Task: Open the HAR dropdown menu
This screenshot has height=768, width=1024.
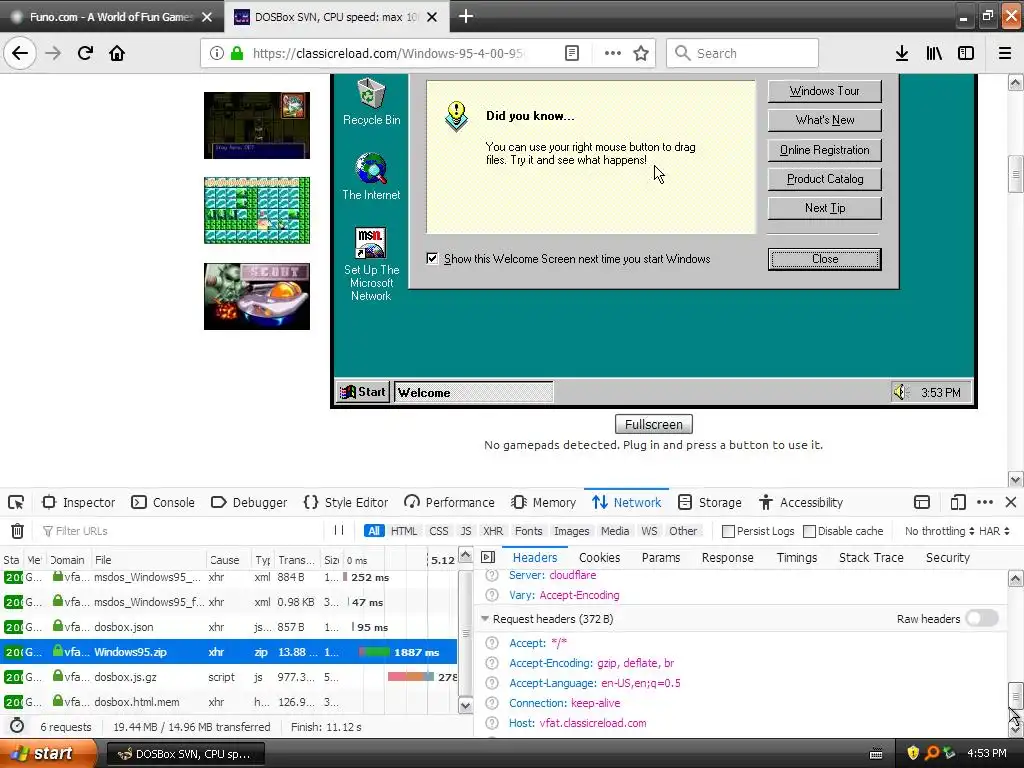Action: [994, 531]
